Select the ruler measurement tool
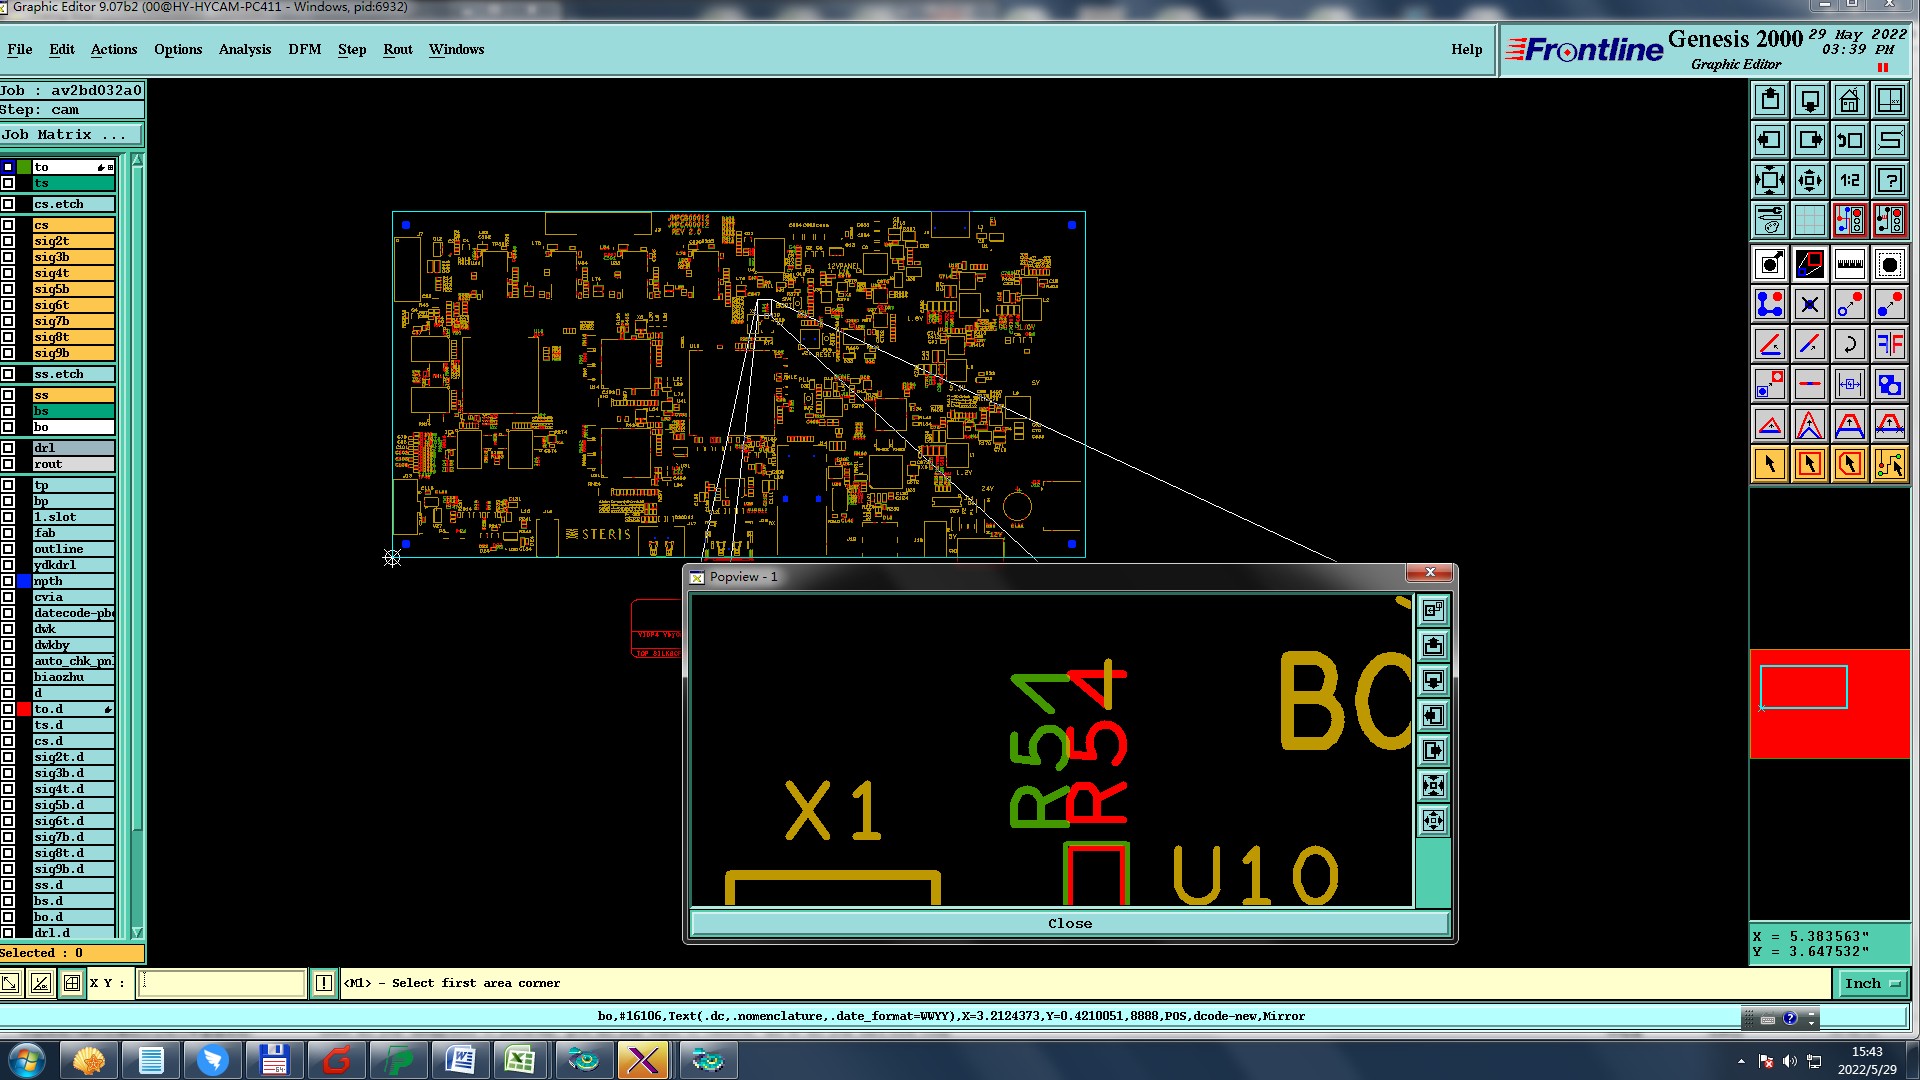1920x1080 pixels. 1849,265
